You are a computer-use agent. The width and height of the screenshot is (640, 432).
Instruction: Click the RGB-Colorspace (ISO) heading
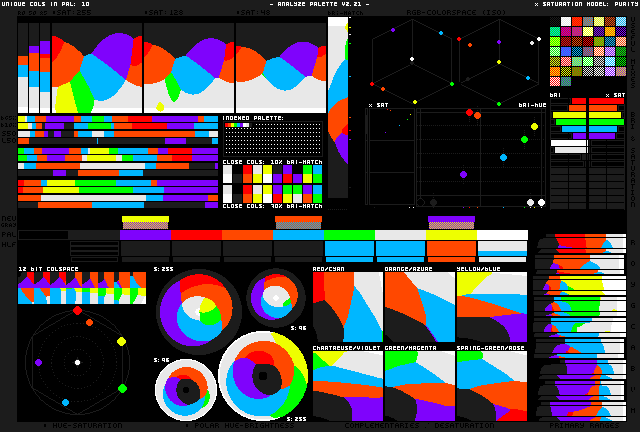click(443, 13)
